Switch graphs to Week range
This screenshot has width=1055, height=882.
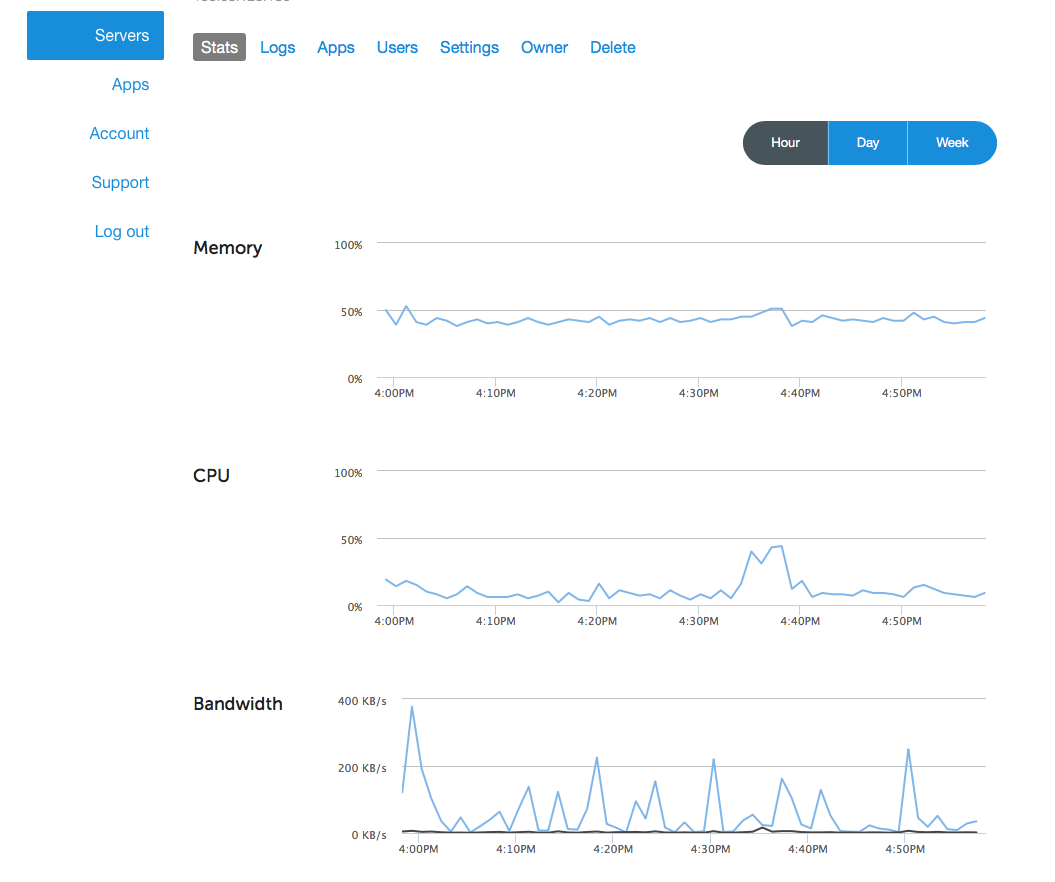coord(952,143)
